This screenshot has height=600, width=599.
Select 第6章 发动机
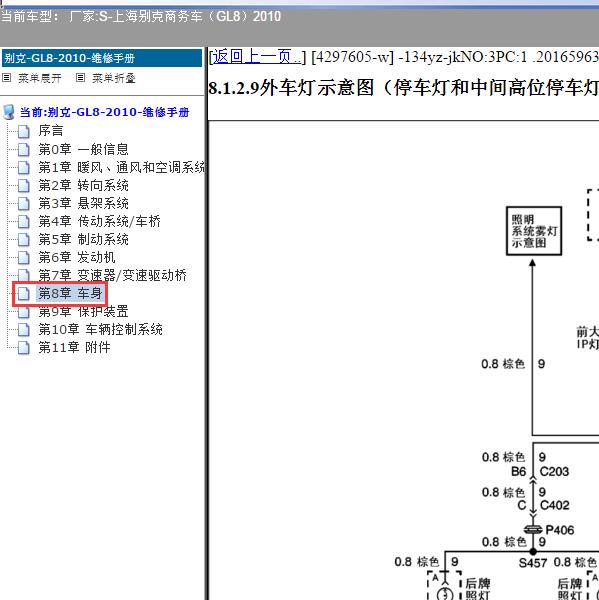coord(77,257)
